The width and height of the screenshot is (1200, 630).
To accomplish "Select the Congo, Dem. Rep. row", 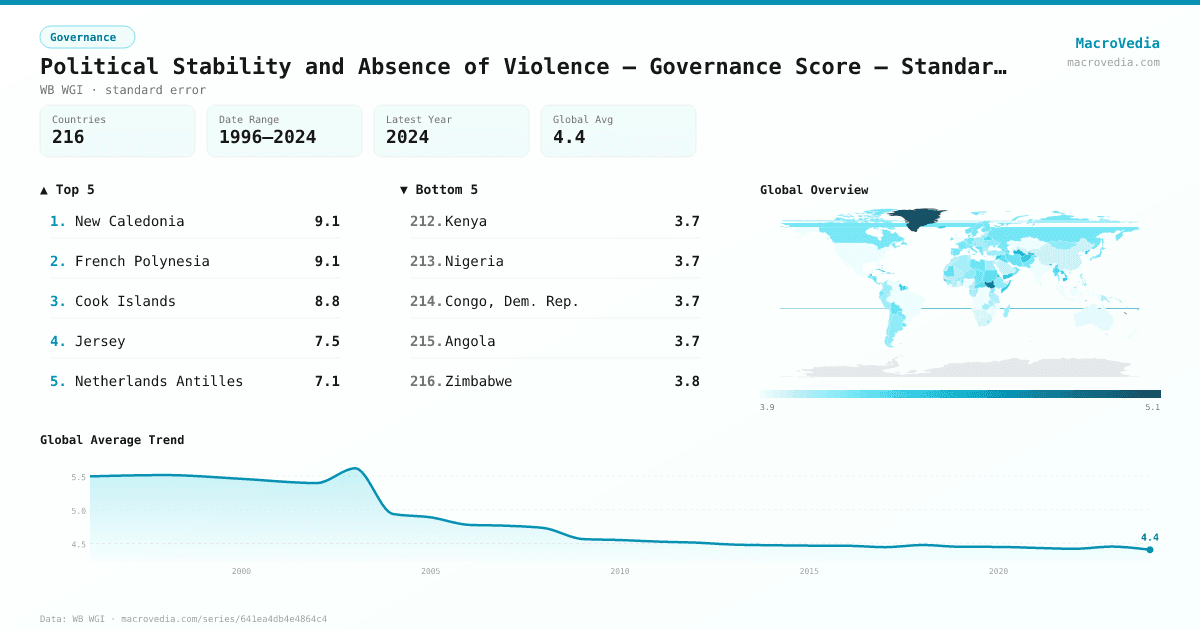I will coord(555,301).
